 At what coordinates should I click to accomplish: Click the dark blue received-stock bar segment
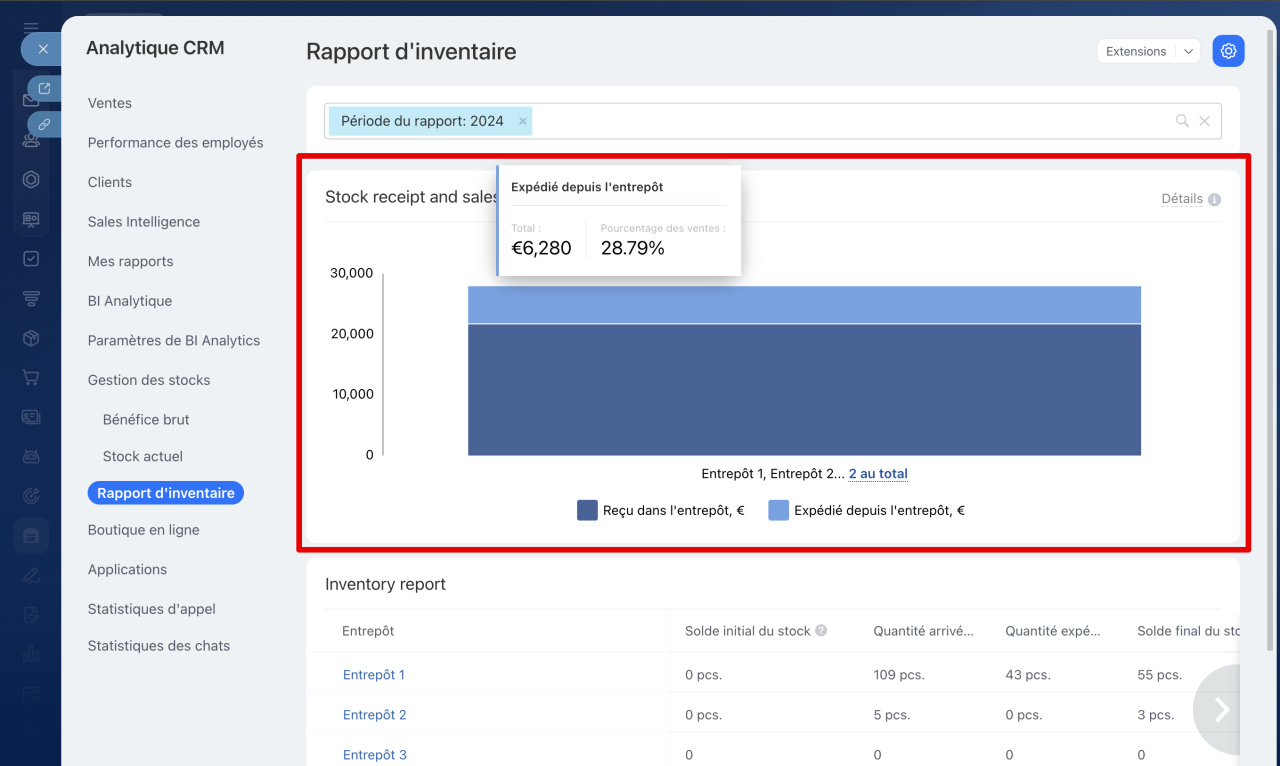tap(804, 390)
